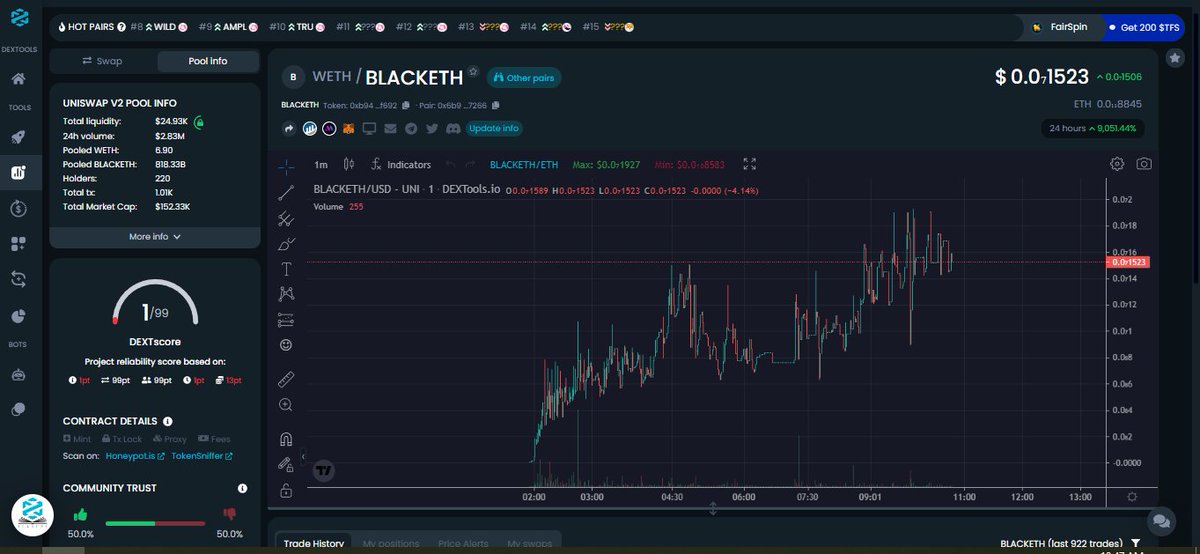The width and height of the screenshot is (1200, 554).
Task: Click the chart resize handle below time axis
Action: coord(713,508)
